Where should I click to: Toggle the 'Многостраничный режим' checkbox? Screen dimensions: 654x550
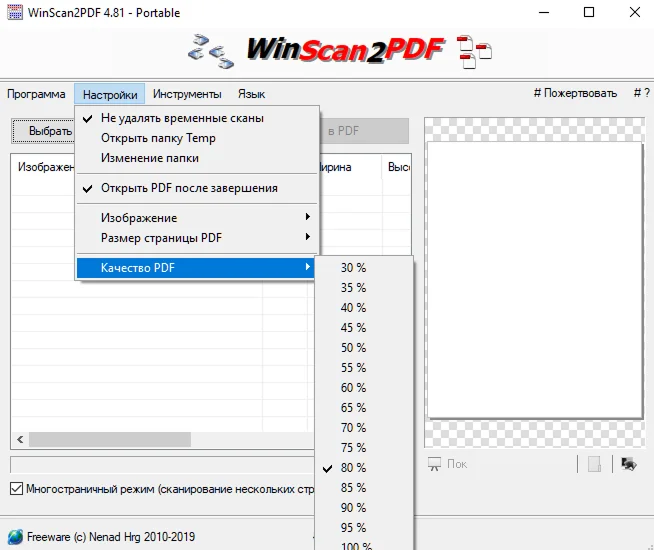pyautogui.click(x=16, y=489)
